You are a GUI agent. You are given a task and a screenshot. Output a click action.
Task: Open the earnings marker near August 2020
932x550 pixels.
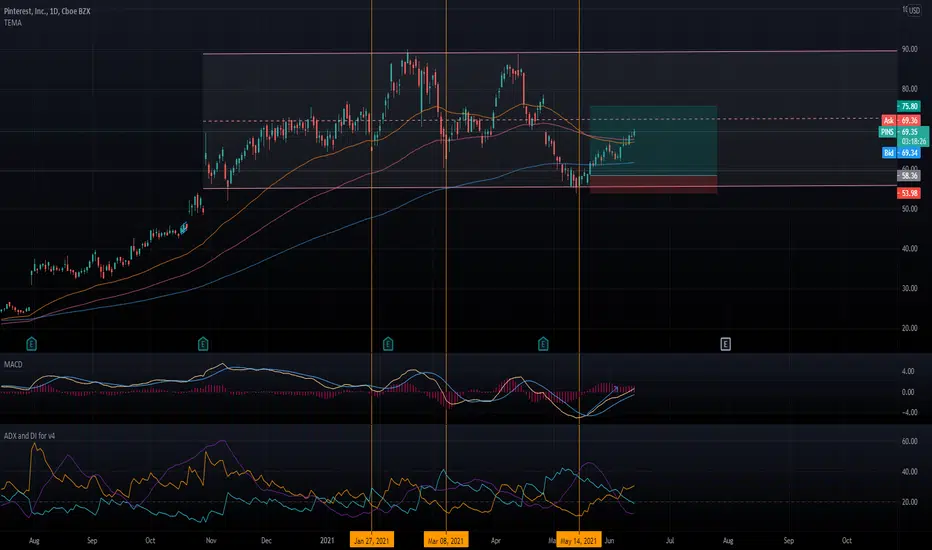(x=32, y=344)
